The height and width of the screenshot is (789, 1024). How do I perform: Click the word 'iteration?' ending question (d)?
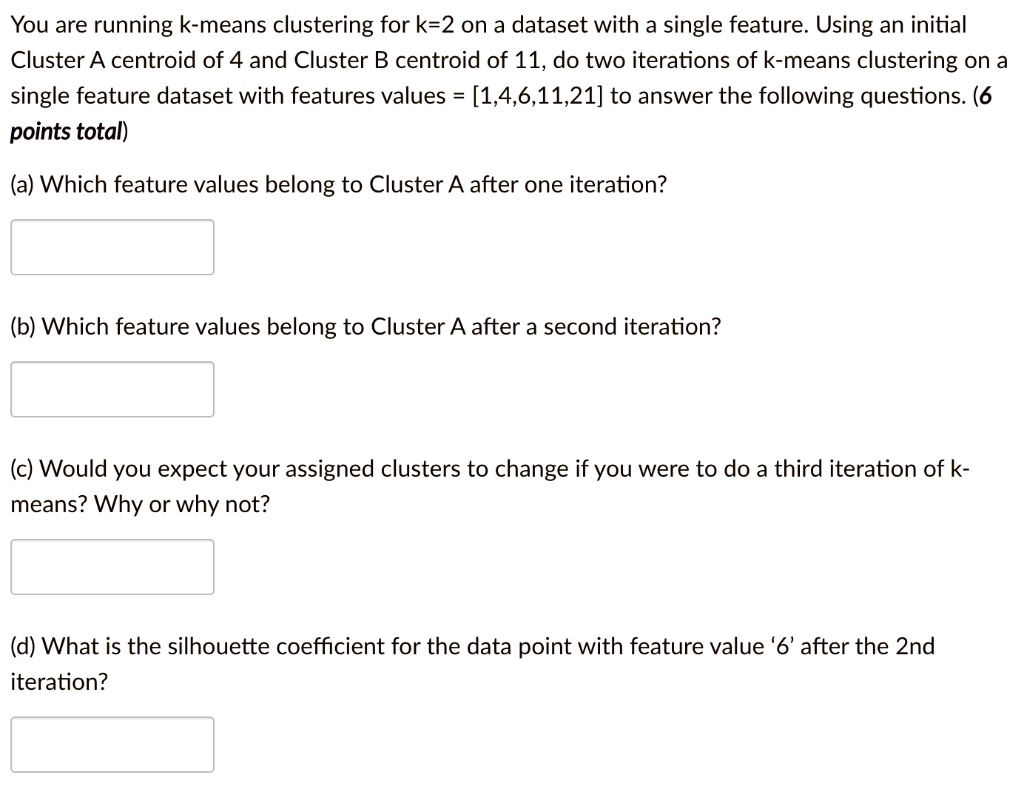59,682
